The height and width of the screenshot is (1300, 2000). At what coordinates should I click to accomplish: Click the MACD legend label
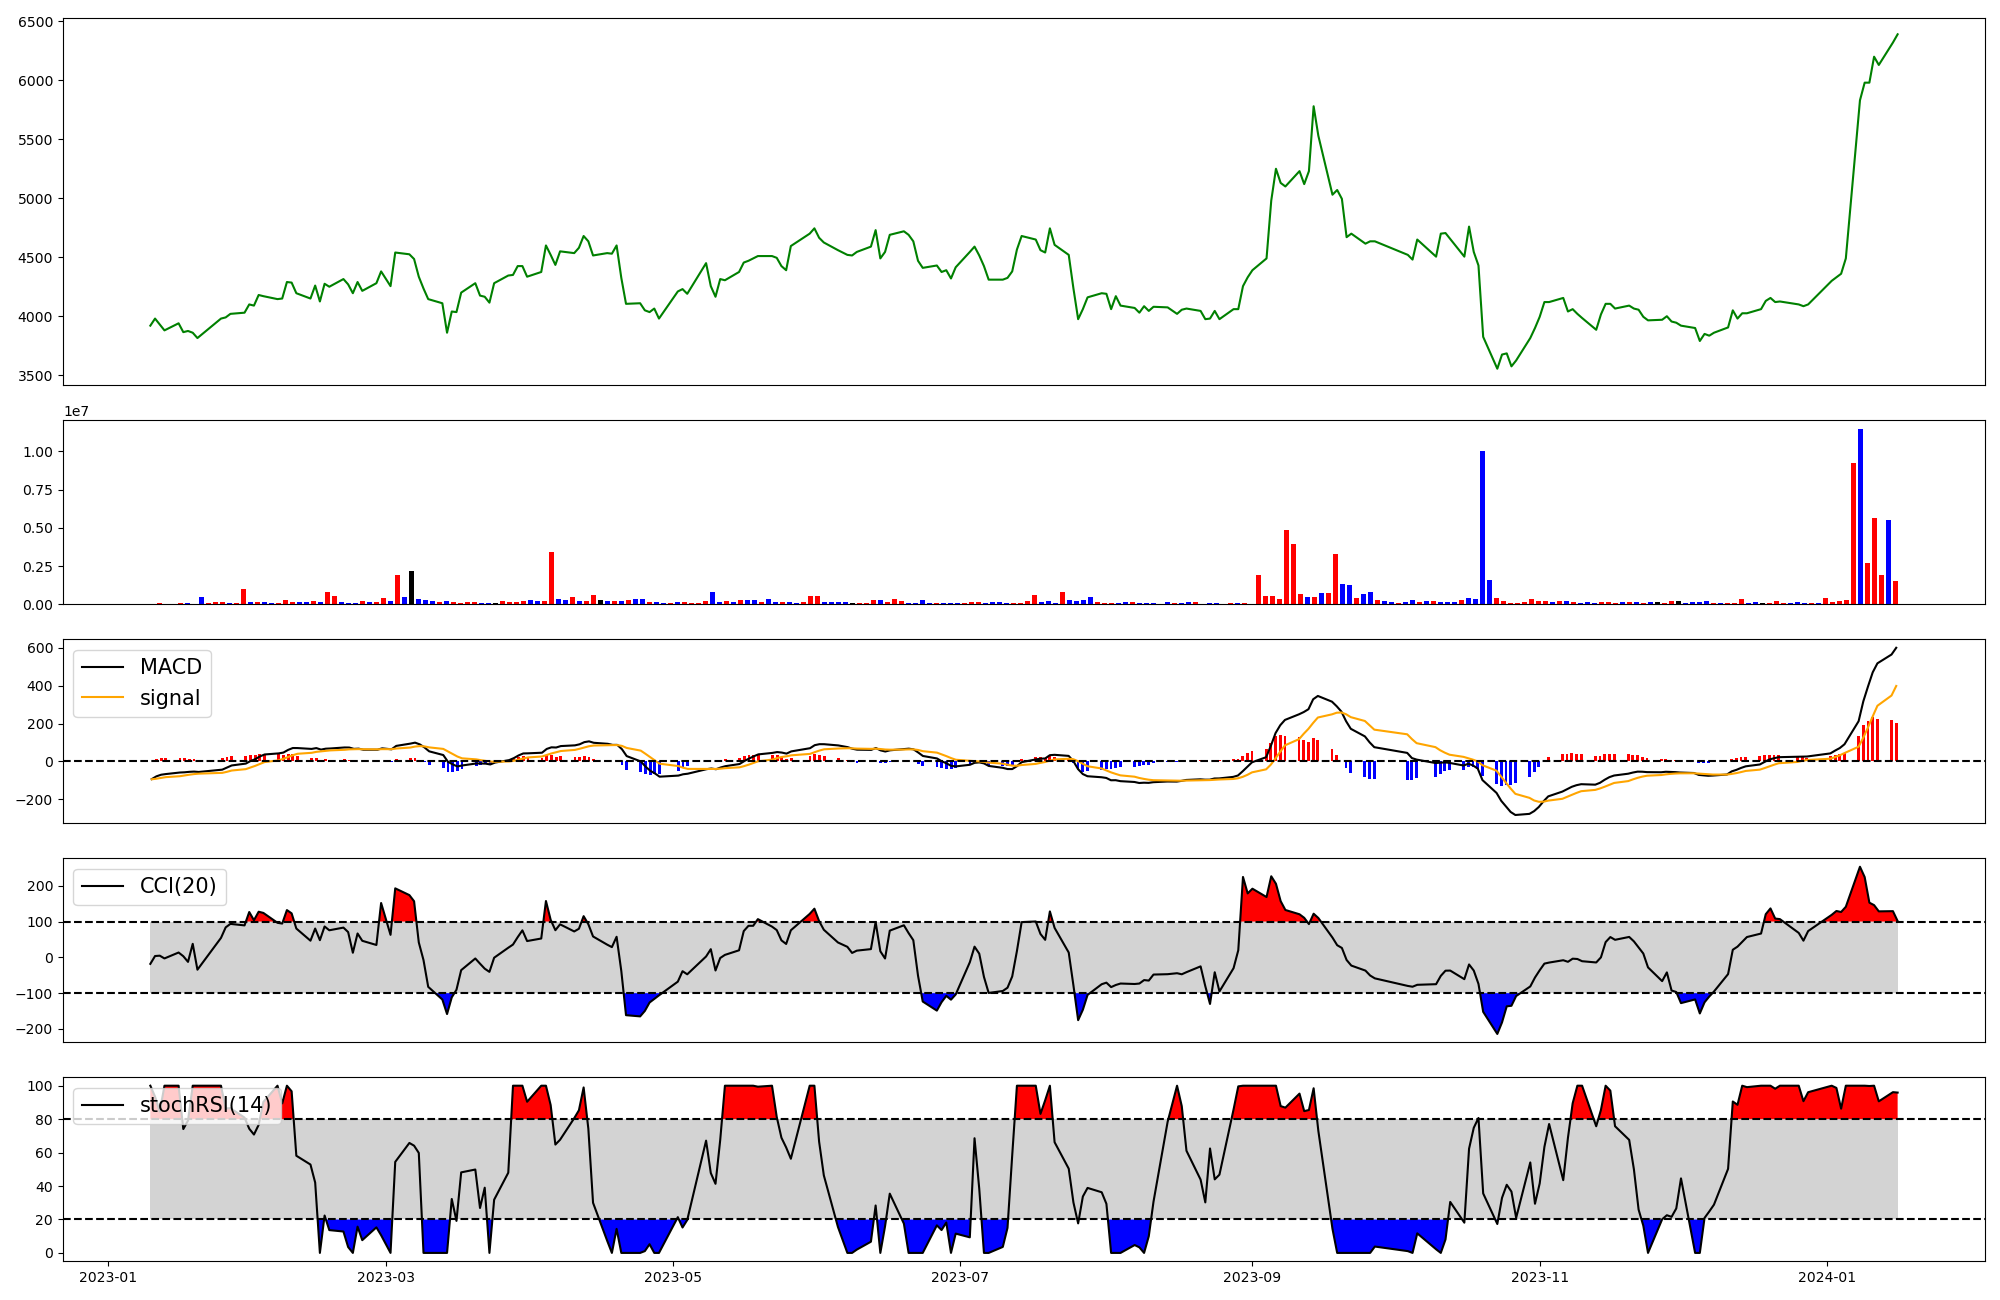[170, 667]
